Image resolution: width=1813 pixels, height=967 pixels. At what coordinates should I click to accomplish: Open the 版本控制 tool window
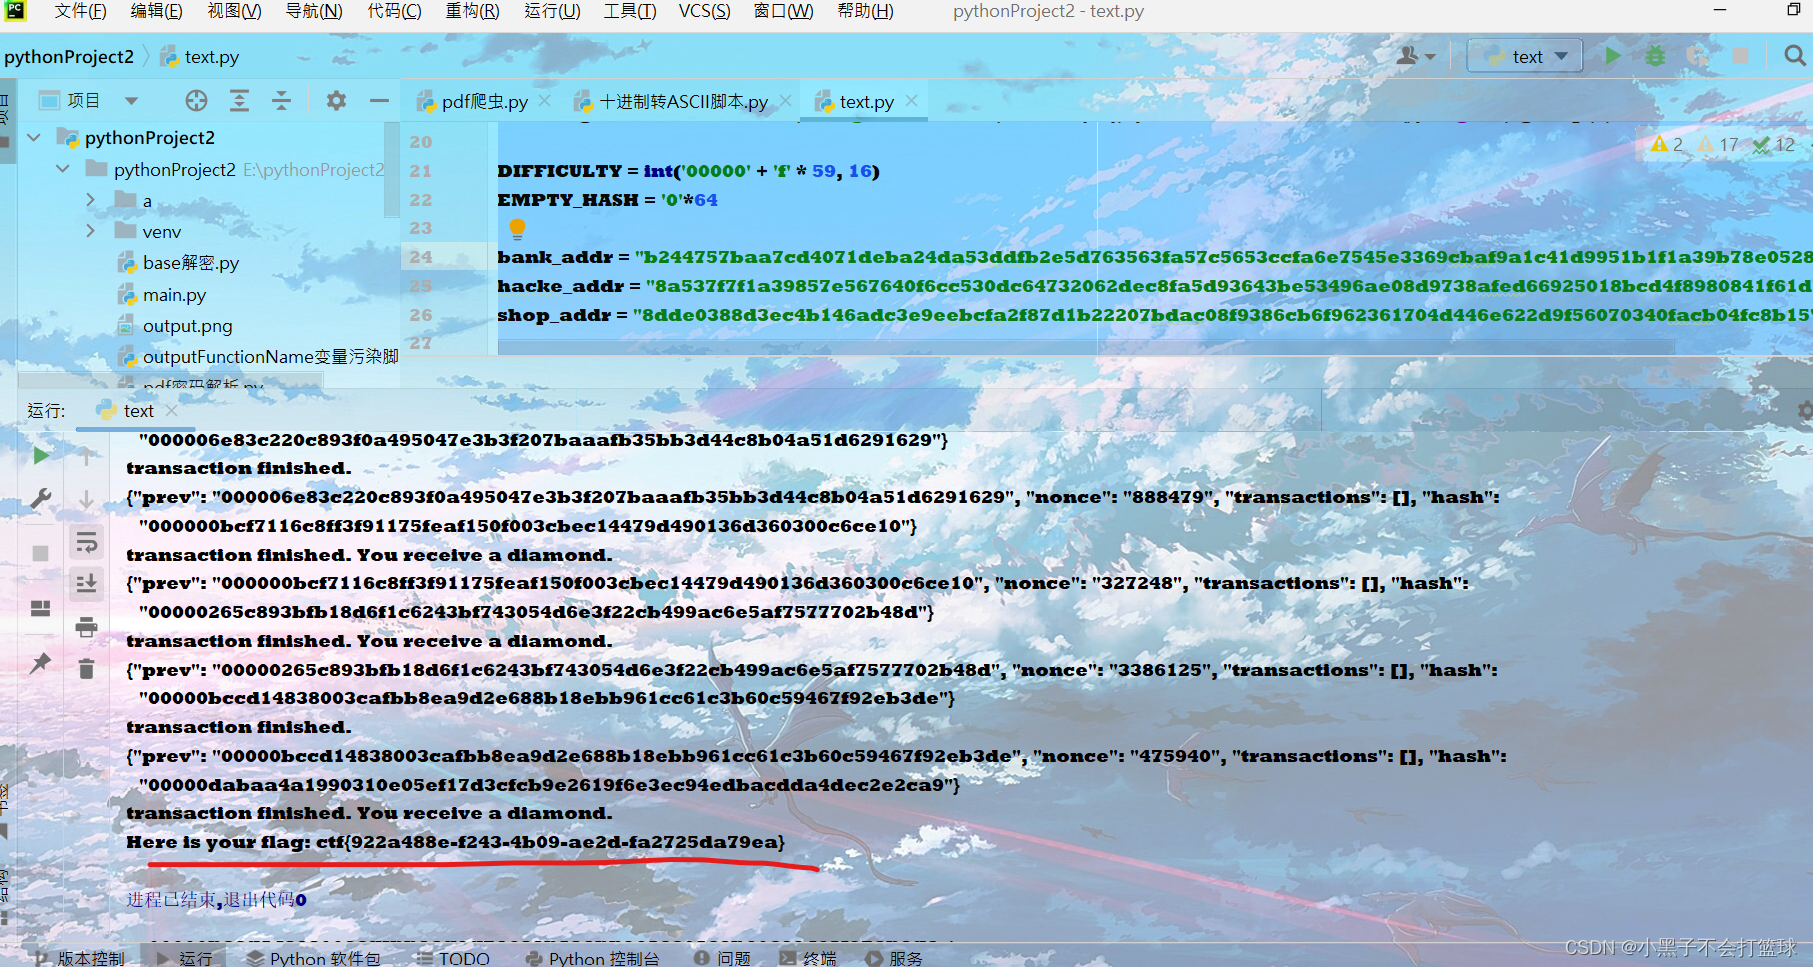[x=79, y=957]
